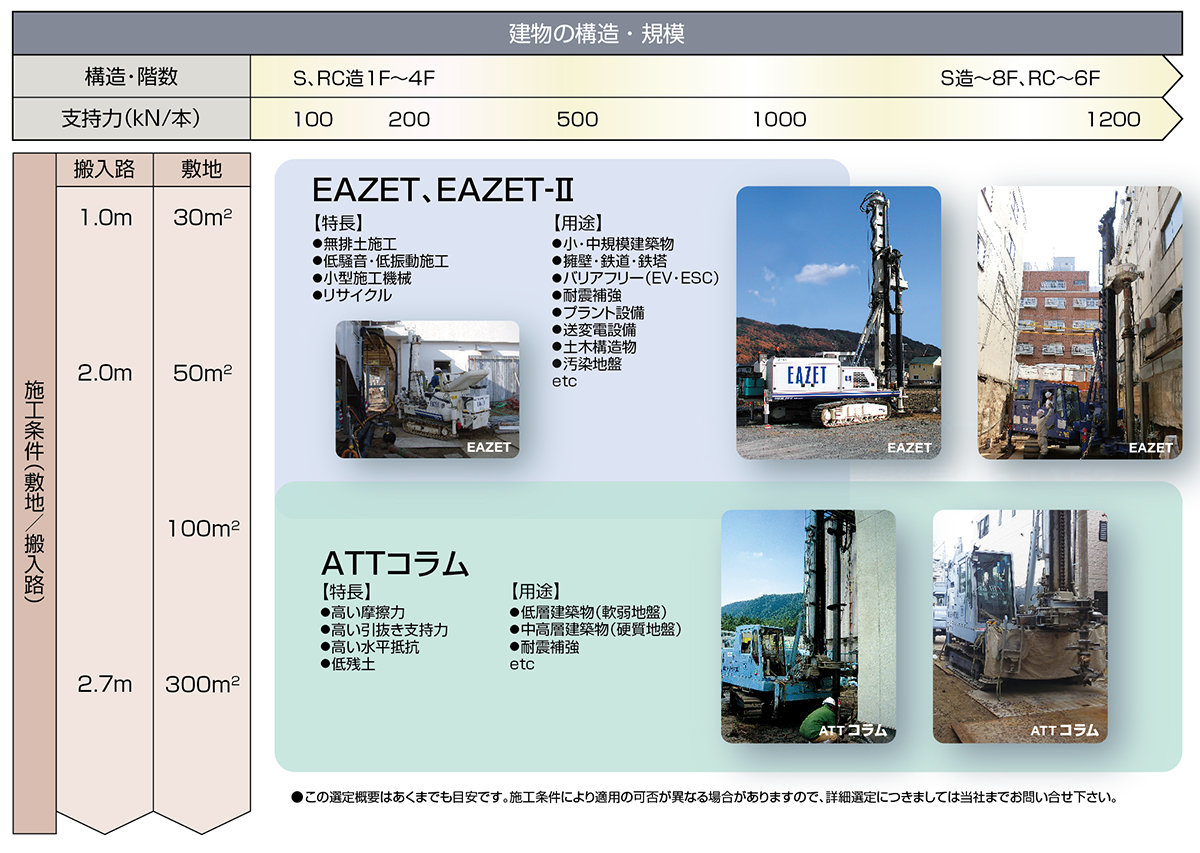Click the バリアフリー(EV・ESC) bullet
The height and width of the screenshot is (853, 1200).
[x=636, y=278]
